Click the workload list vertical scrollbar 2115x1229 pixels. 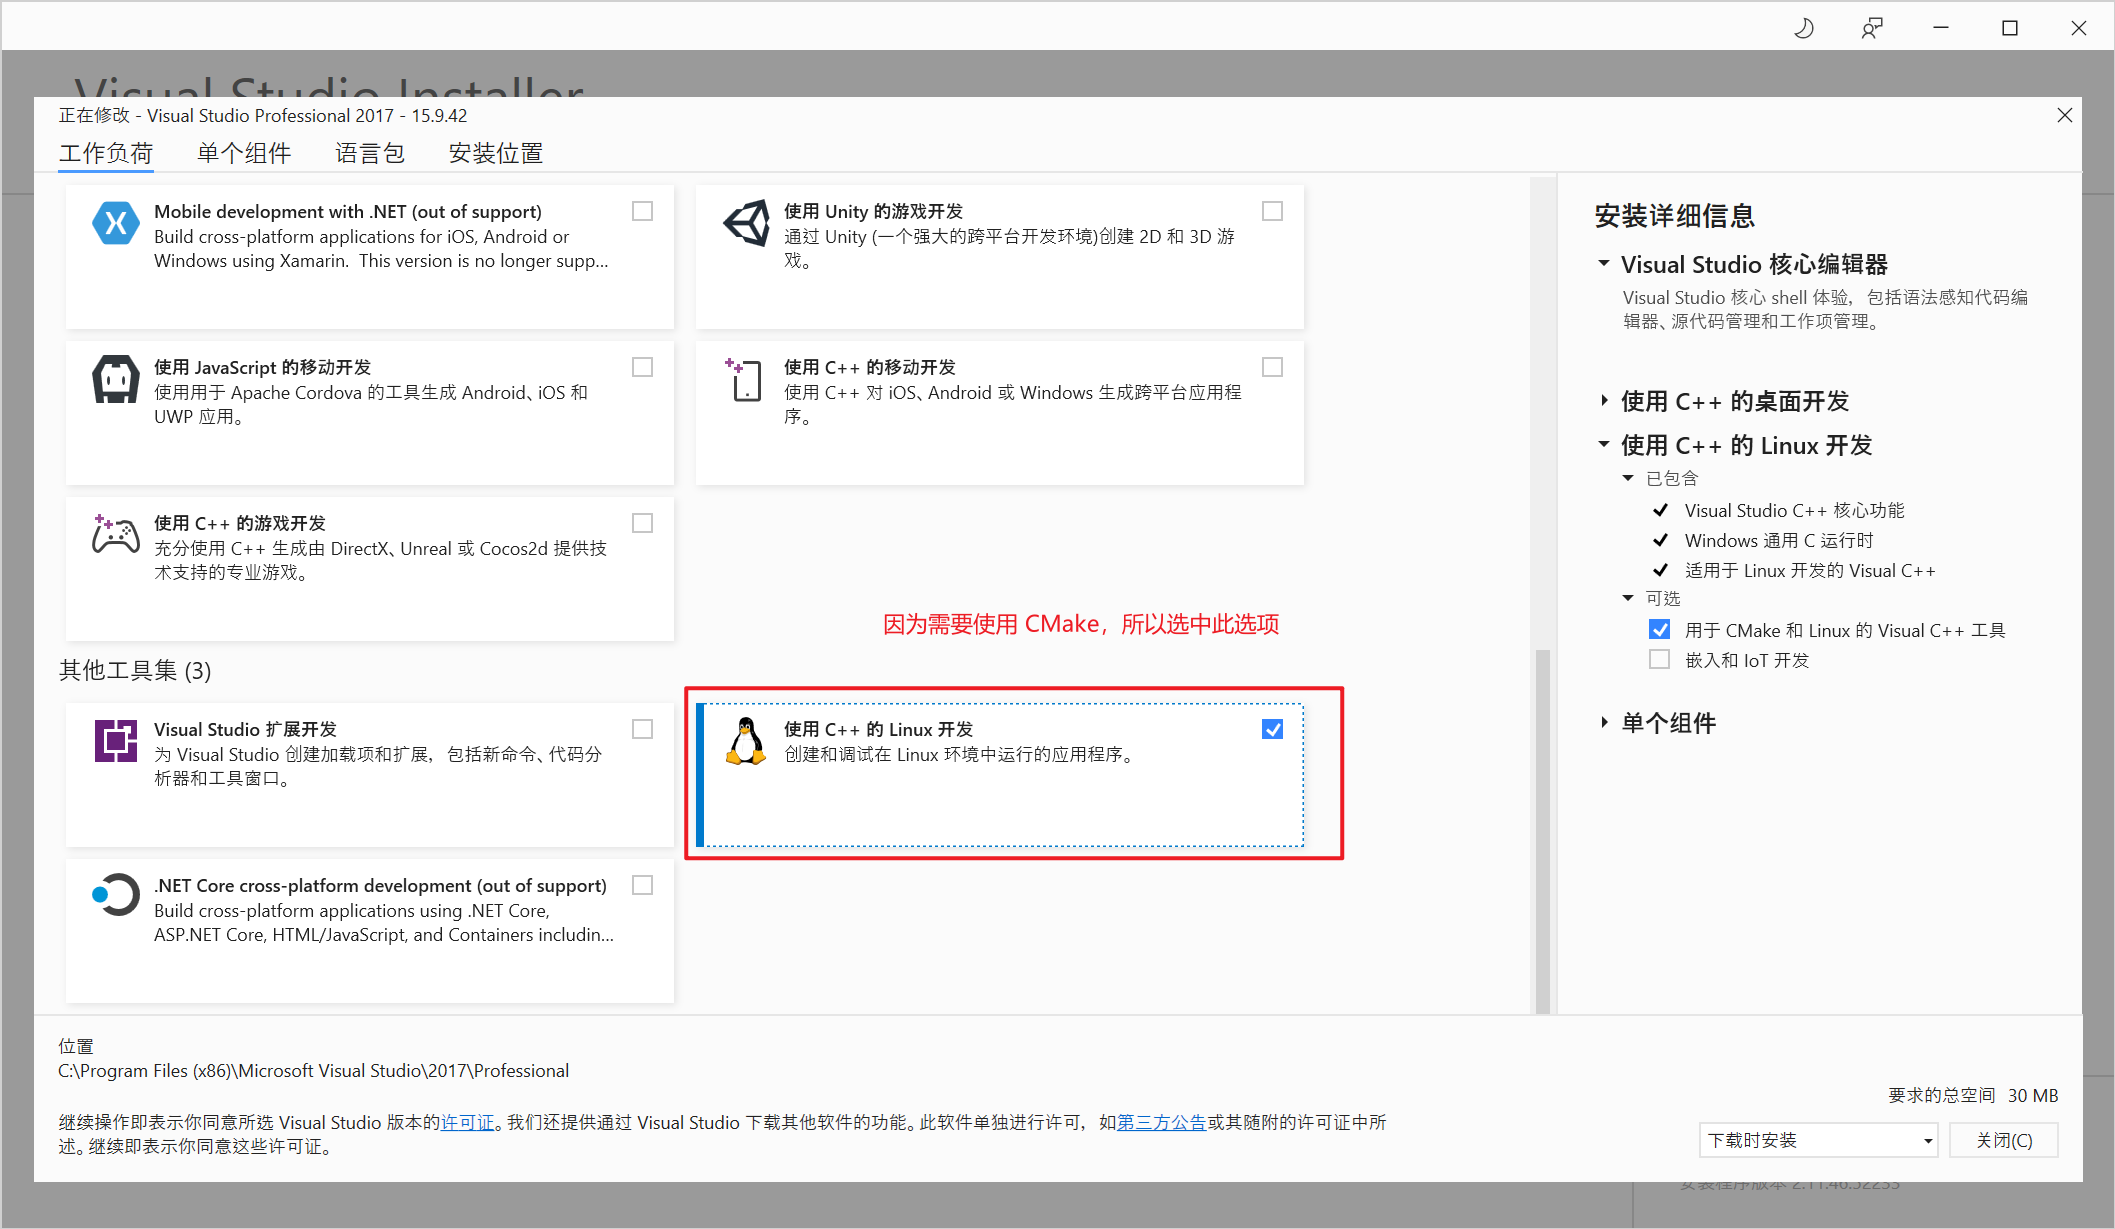[1542, 830]
